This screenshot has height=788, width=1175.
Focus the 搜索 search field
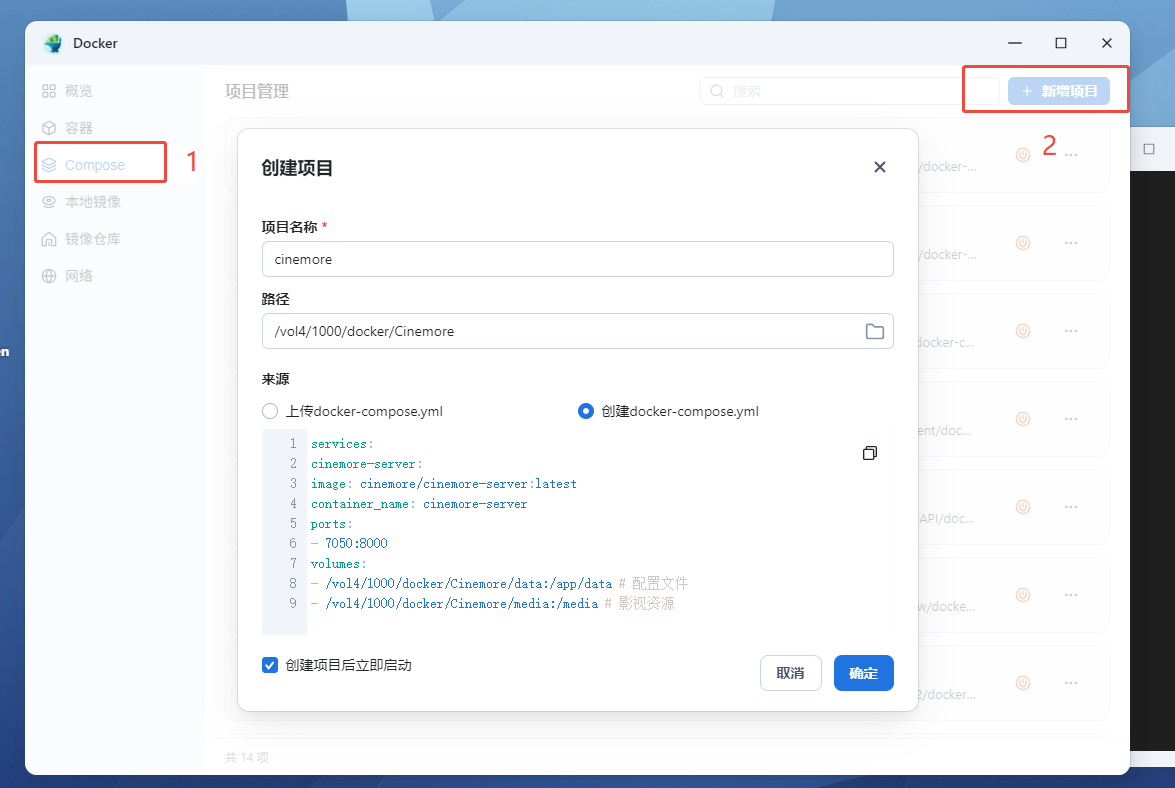coord(850,91)
